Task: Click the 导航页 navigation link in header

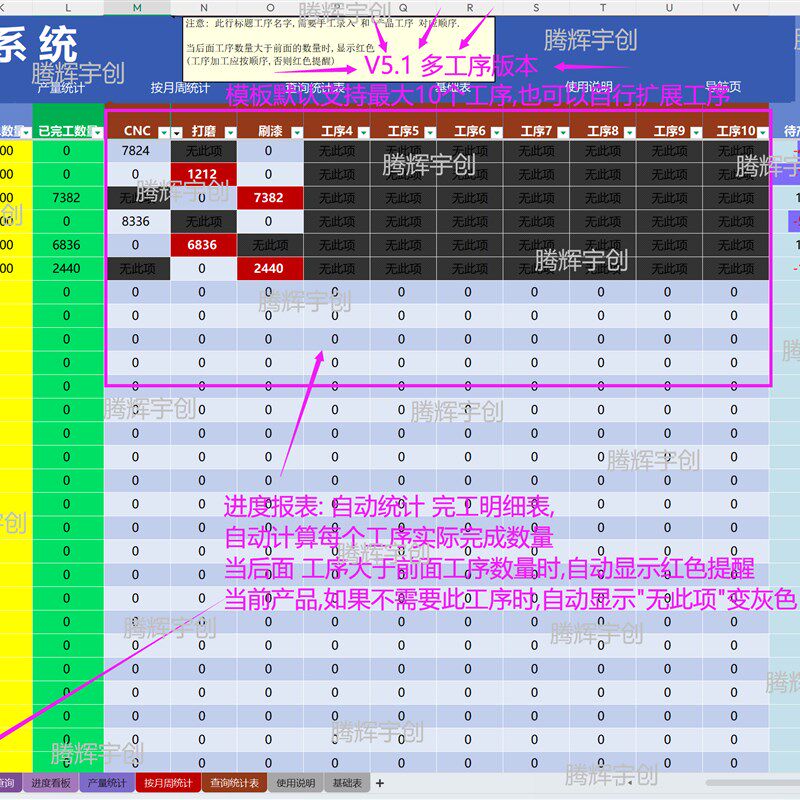Action: click(x=722, y=87)
